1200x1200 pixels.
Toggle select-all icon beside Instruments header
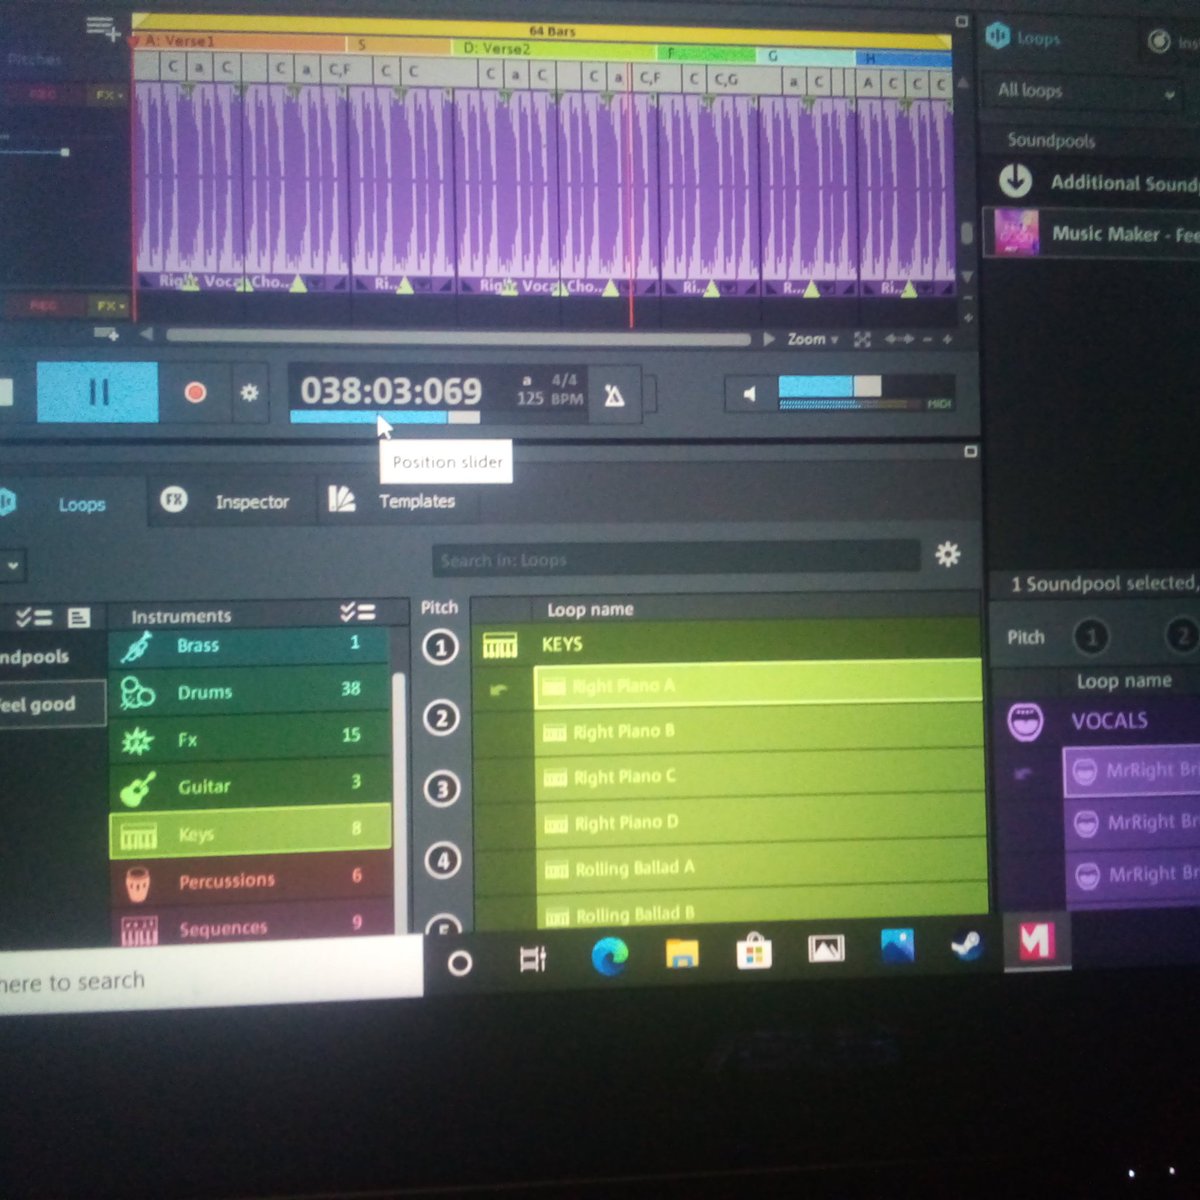point(357,612)
